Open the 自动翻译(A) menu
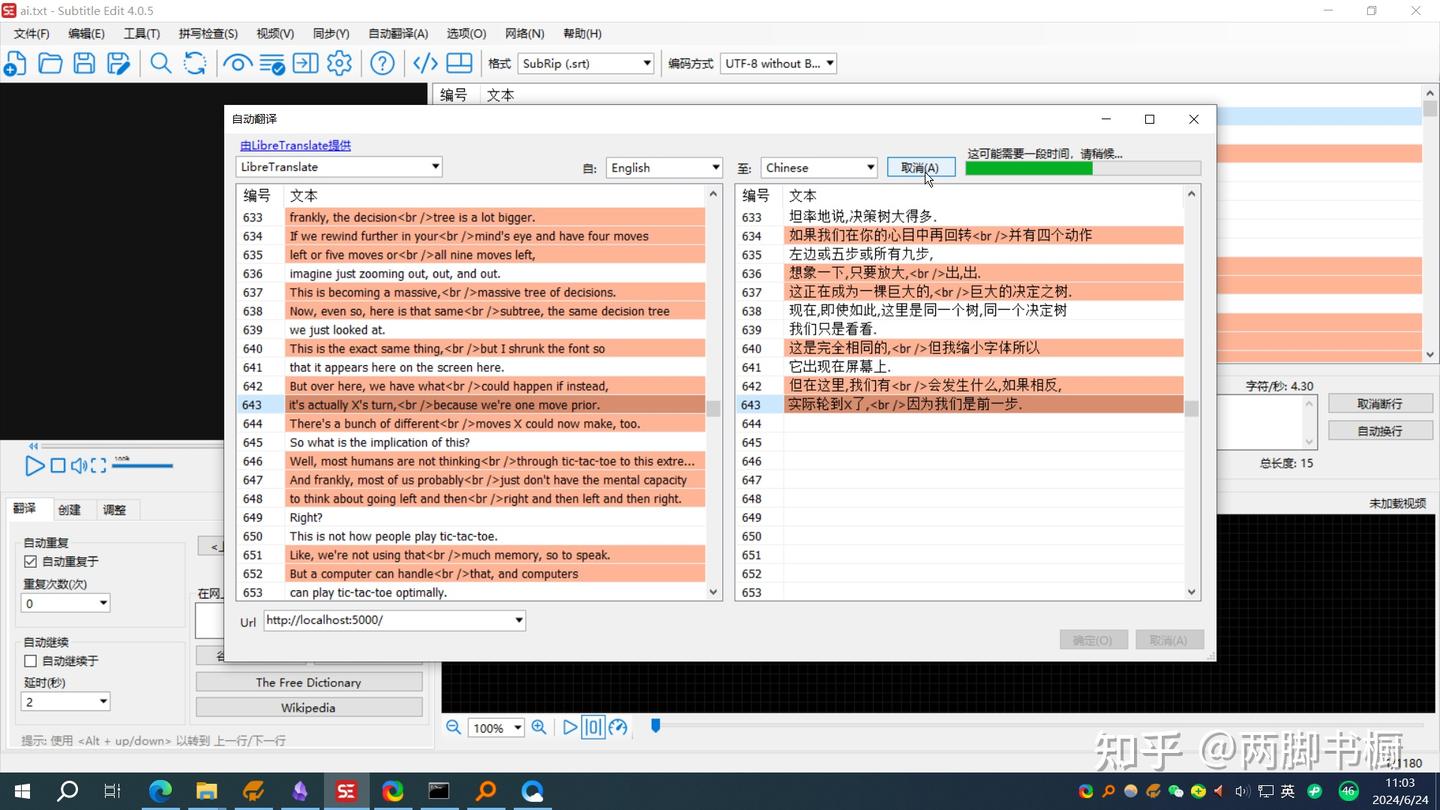 pyautogui.click(x=398, y=33)
